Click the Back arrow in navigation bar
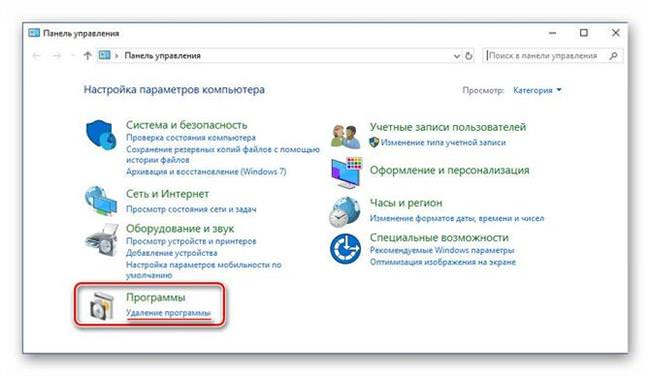This screenshot has width=650, height=376. point(36,56)
